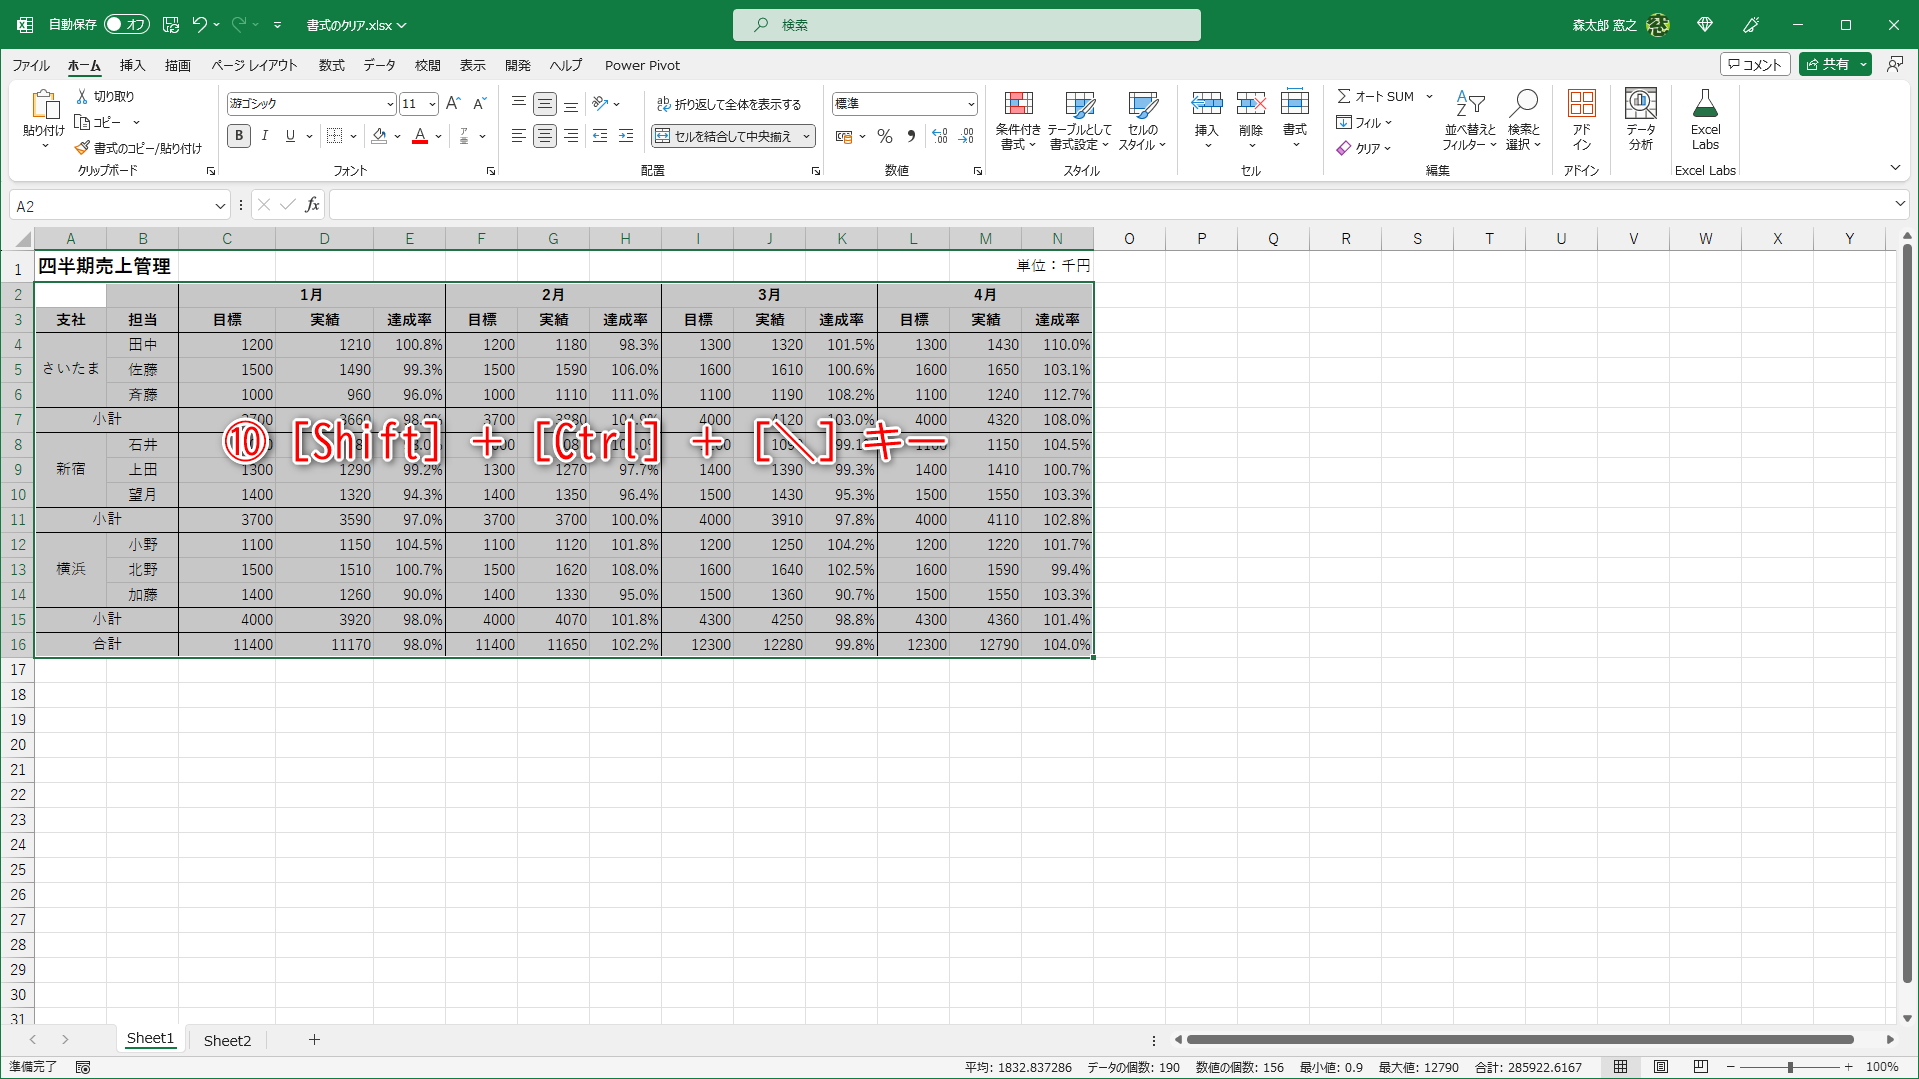This screenshot has height=1079, width=1919.
Task: Switch to Page Break Preview in status bar
Action: coord(1701,1067)
